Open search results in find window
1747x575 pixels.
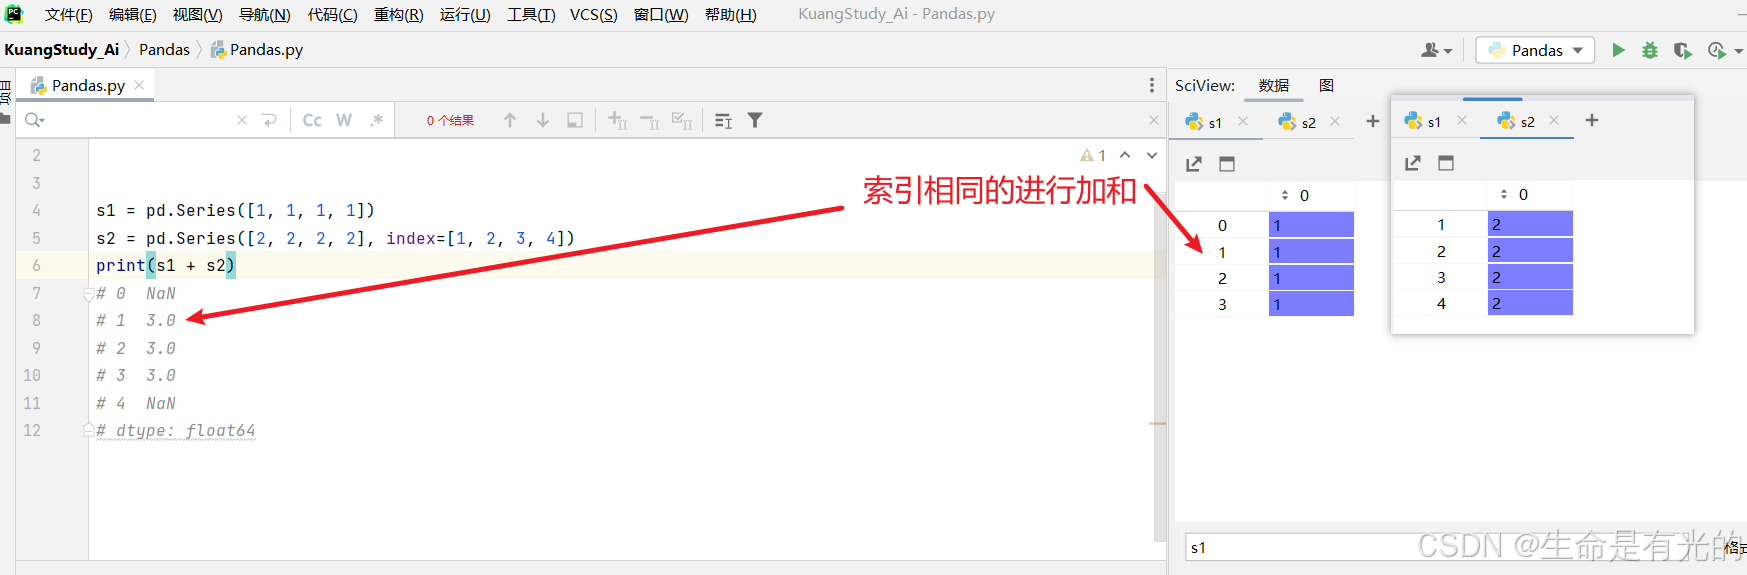[x=575, y=120]
